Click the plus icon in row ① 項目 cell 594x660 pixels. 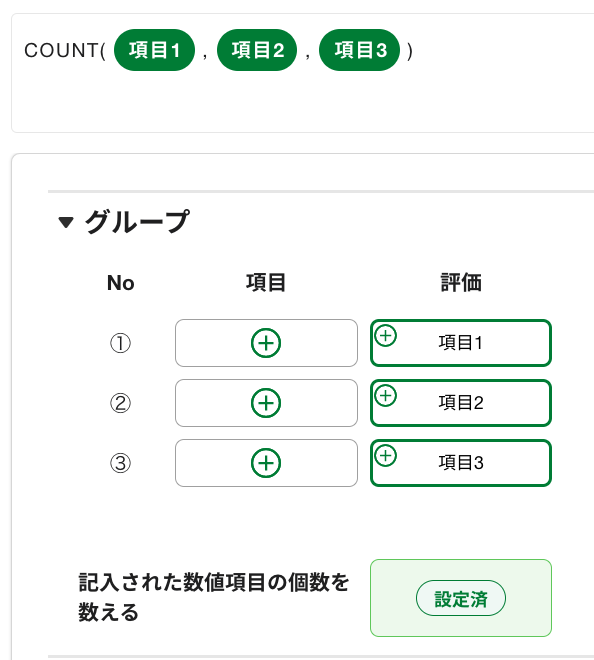[266, 343]
